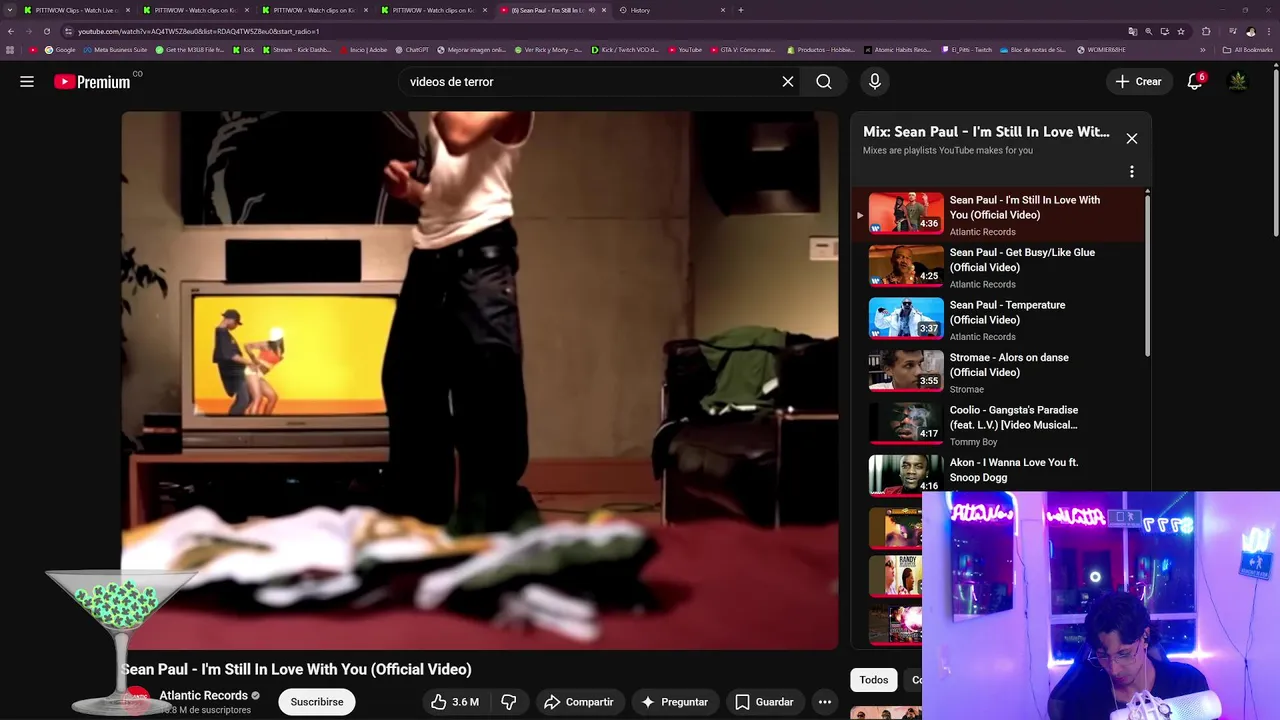
Task: Open the All Bookmarks folder
Action: tap(1248, 50)
